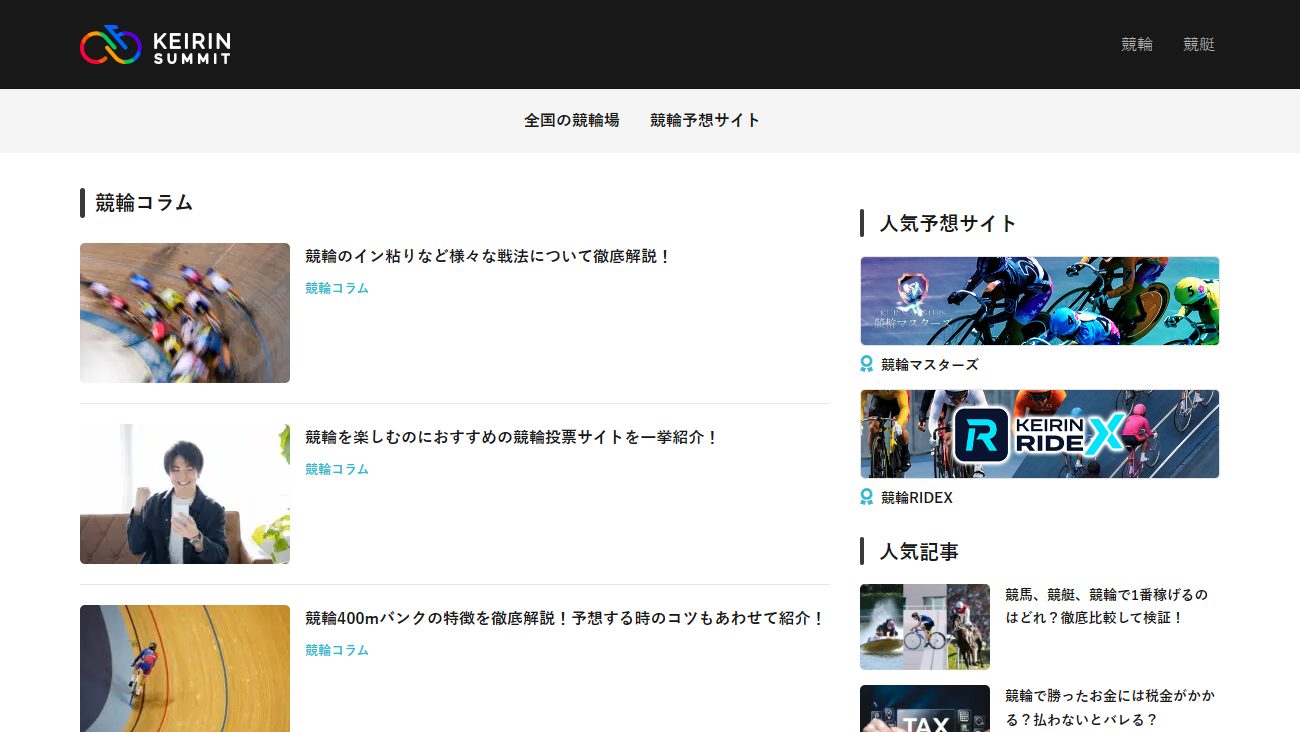This screenshot has height=732, width=1300.
Task: Click the KEIRIN RIDE X banner
Action: 1040,434
